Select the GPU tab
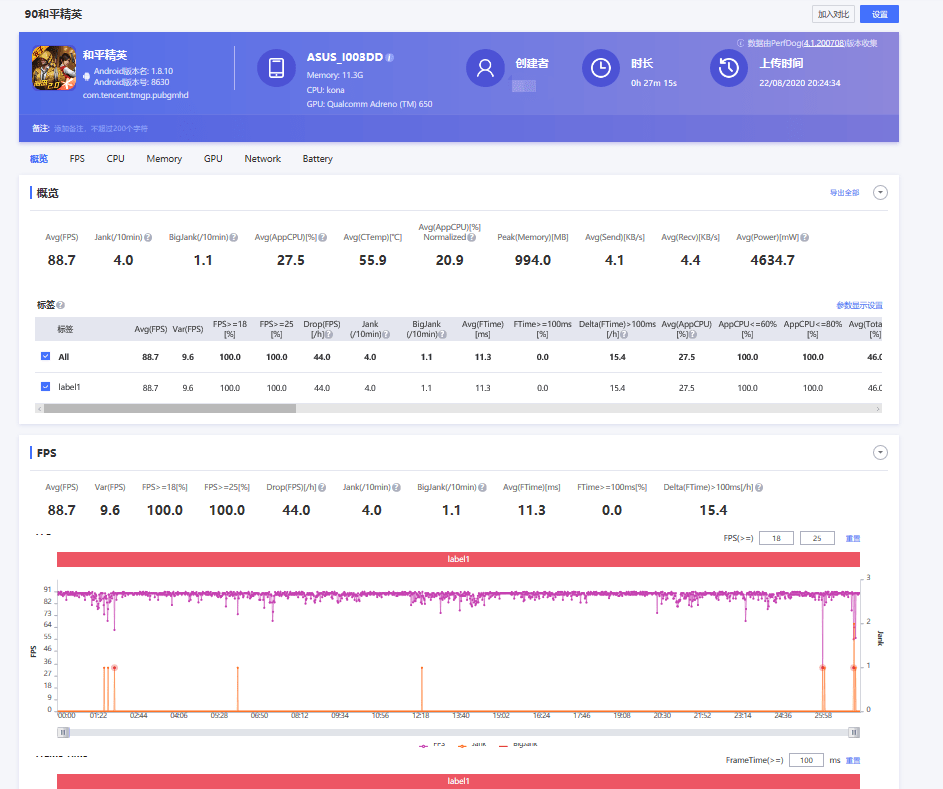This screenshot has height=789, width=943. click(x=213, y=159)
